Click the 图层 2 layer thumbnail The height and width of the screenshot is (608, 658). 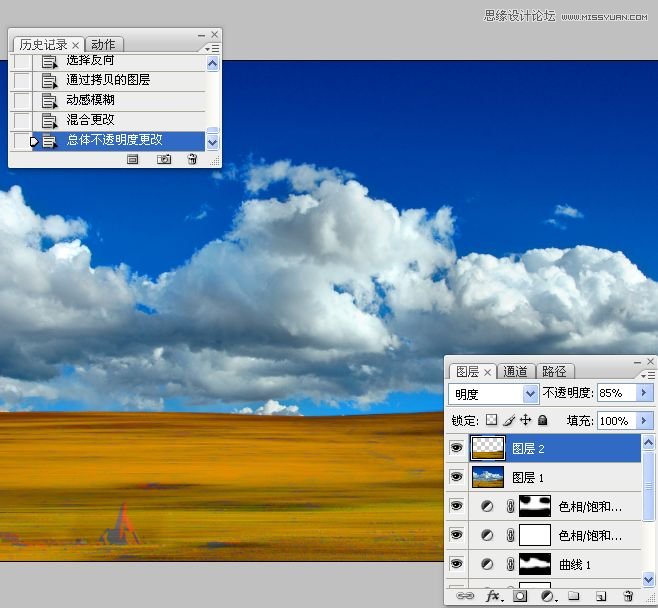(487, 448)
